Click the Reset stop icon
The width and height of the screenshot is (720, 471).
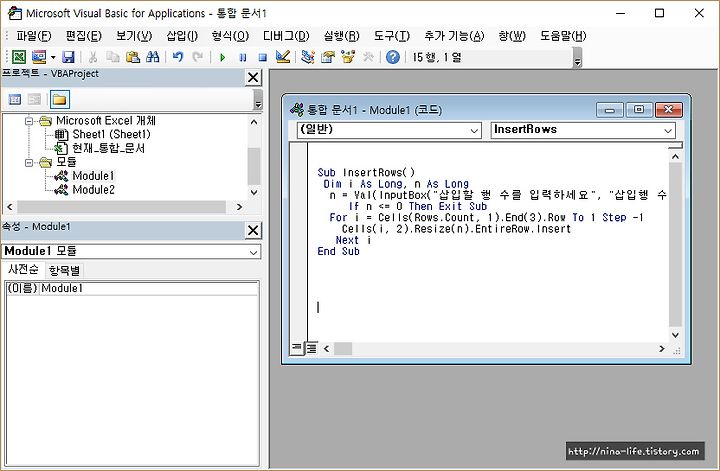click(263, 57)
